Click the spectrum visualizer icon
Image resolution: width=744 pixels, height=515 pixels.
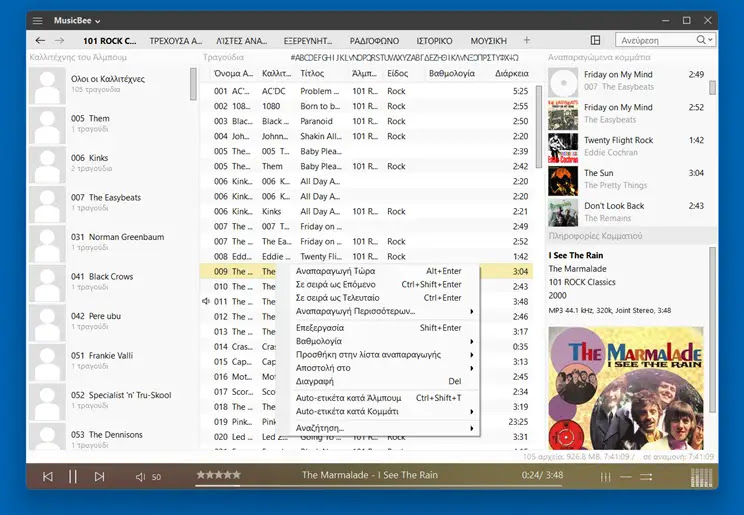tap(702, 478)
